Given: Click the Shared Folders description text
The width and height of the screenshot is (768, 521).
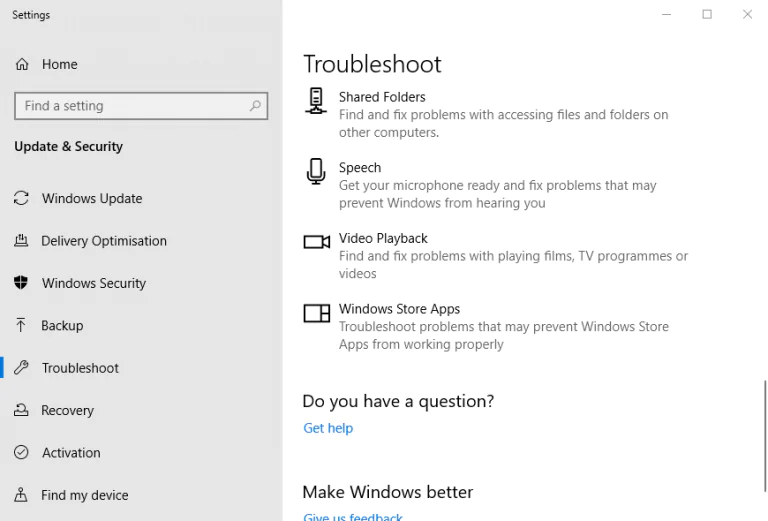Looking at the screenshot, I should tap(504, 123).
